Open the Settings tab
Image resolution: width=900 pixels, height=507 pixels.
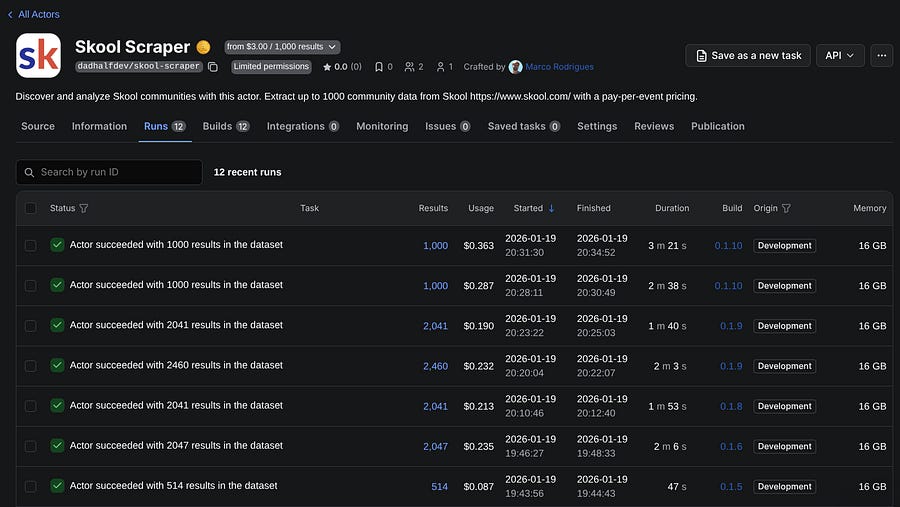coord(597,126)
